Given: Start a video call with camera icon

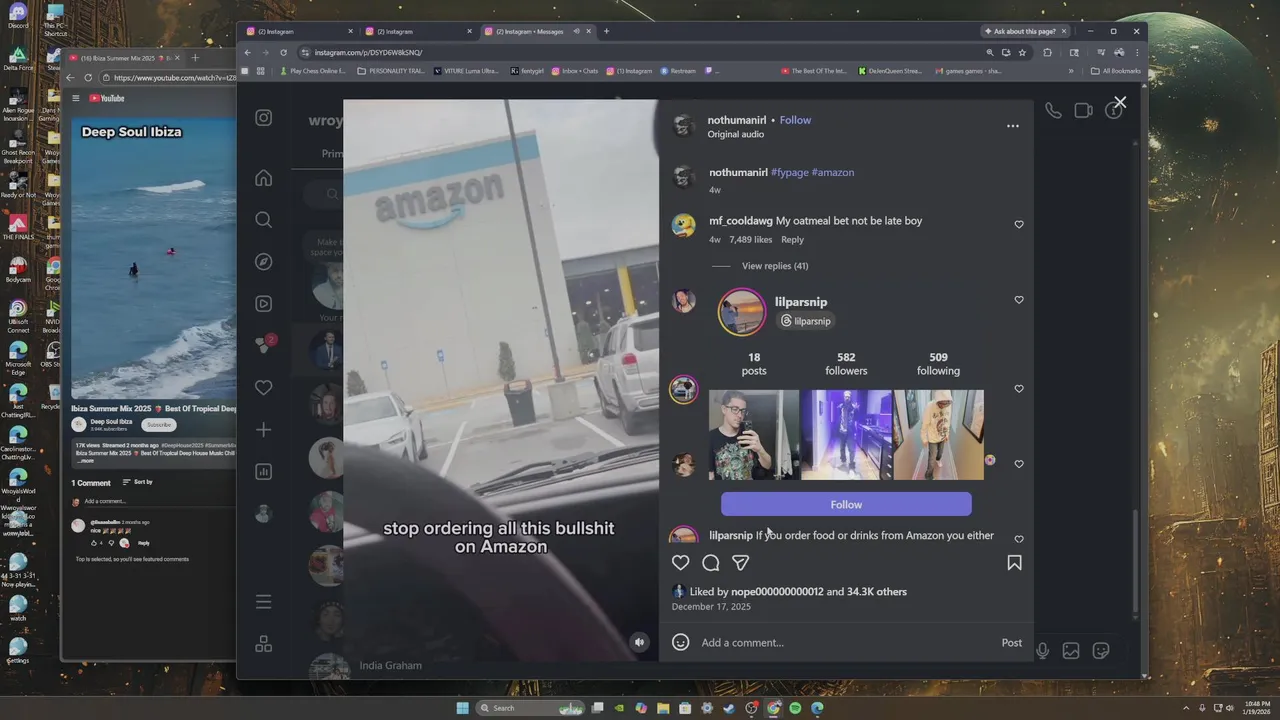Looking at the screenshot, I should tap(1083, 110).
